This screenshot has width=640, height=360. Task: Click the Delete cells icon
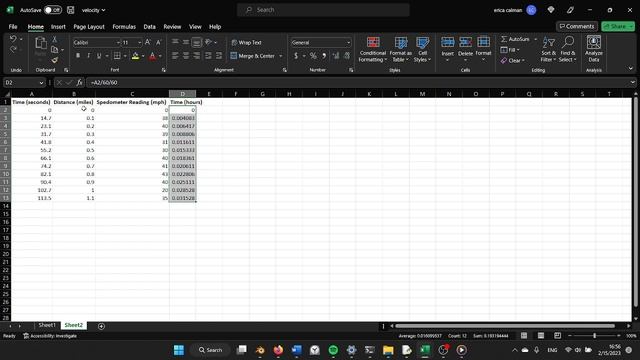coord(465,42)
